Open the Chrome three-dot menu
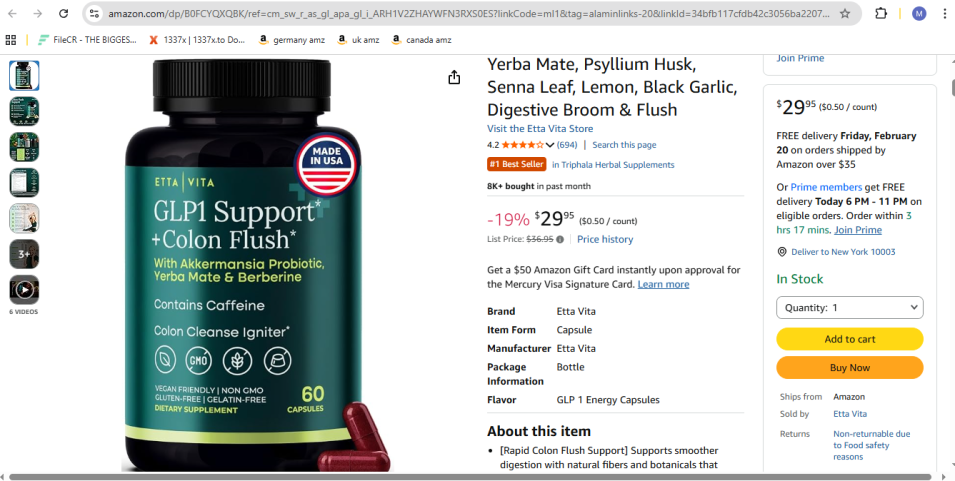955x481 pixels. click(x=944, y=13)
